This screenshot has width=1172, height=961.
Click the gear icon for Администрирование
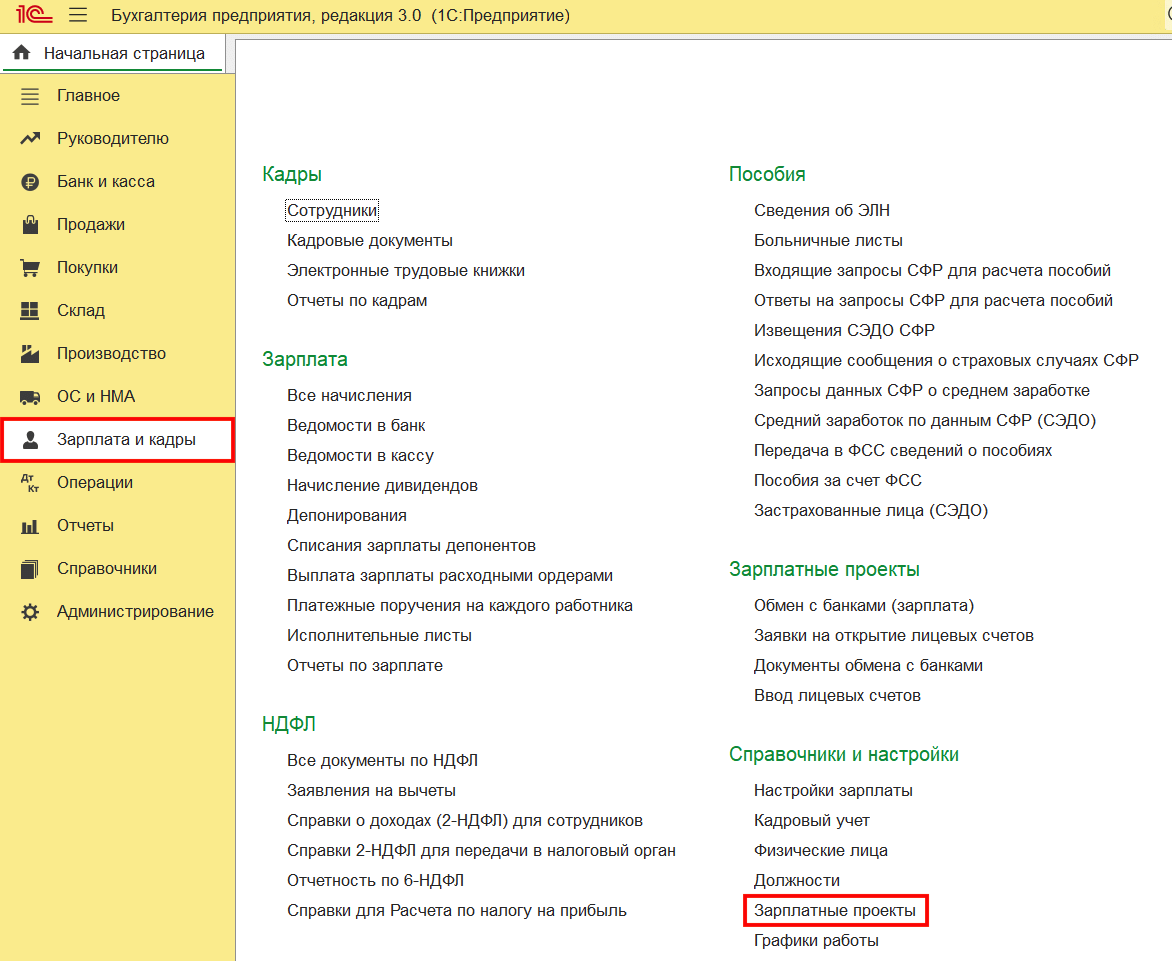[30, 612]
